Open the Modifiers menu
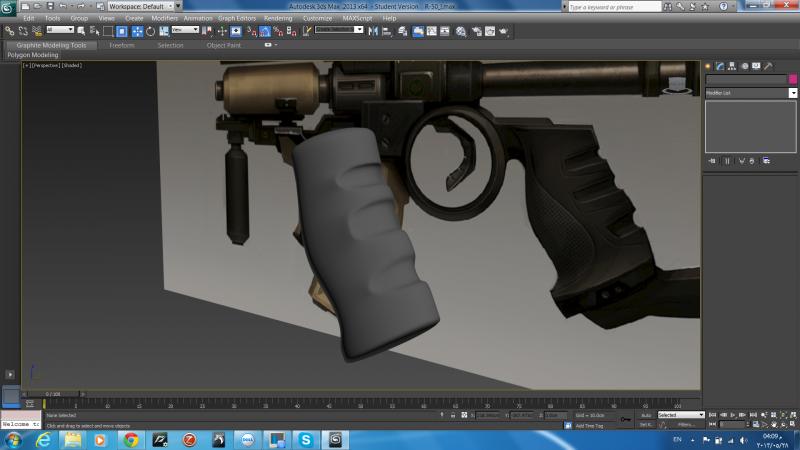This screenshot has width=800, height=450. [164, 18]
